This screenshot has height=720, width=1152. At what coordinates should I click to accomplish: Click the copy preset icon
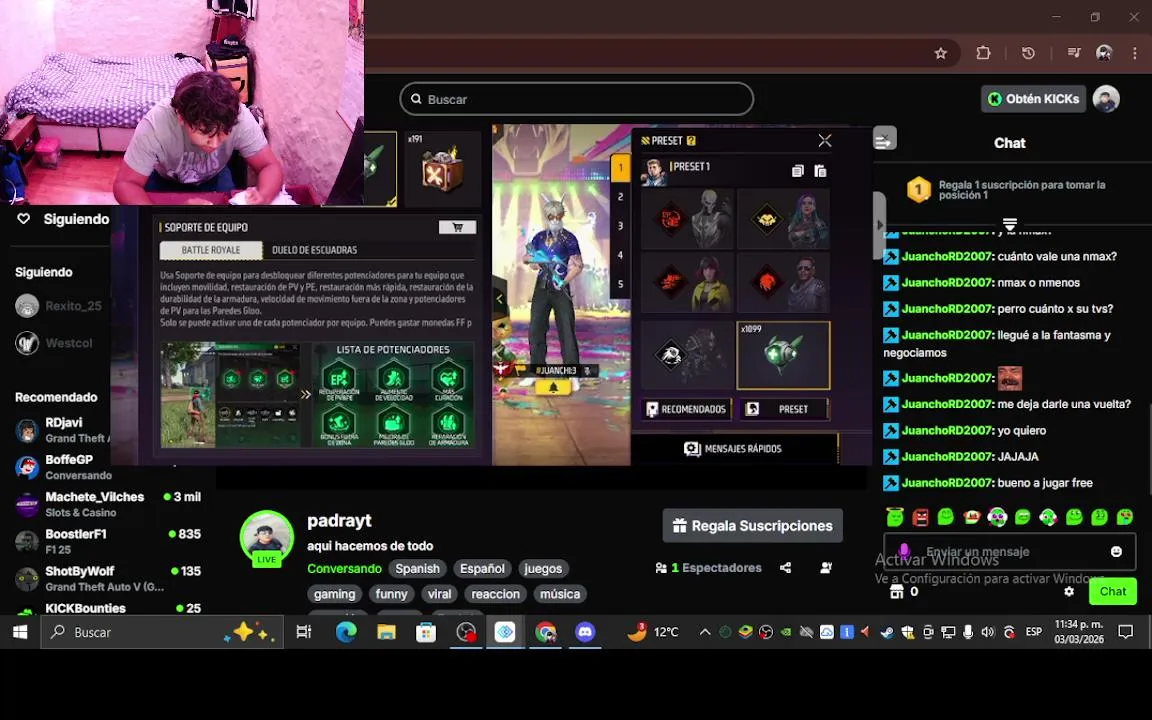[x=797, y=170]
